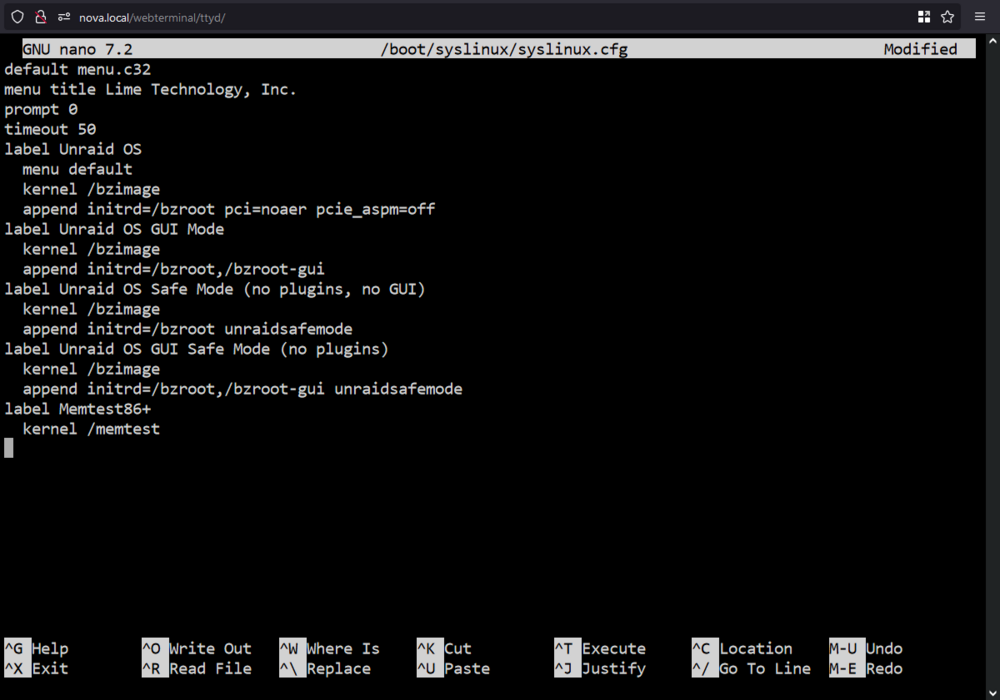Viewport: 1000px width, 700px height.
Task: Click the ^/ Go To Line shortcut
Action: [x=752, y=669]
